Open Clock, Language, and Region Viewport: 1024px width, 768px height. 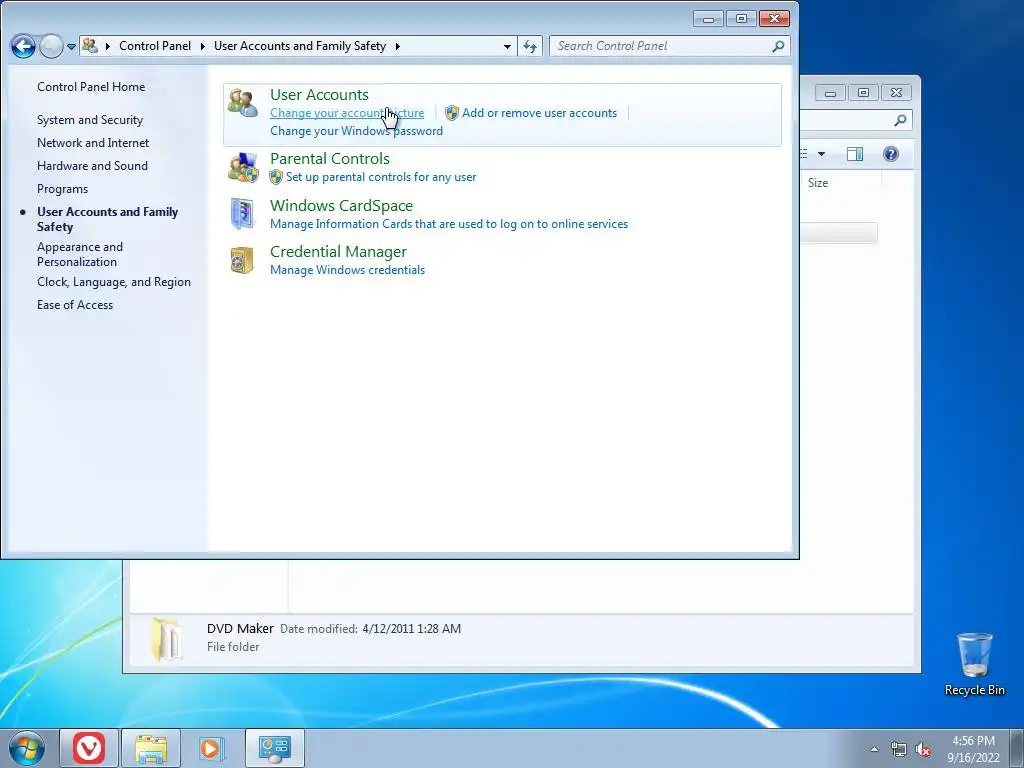point(114,282)
